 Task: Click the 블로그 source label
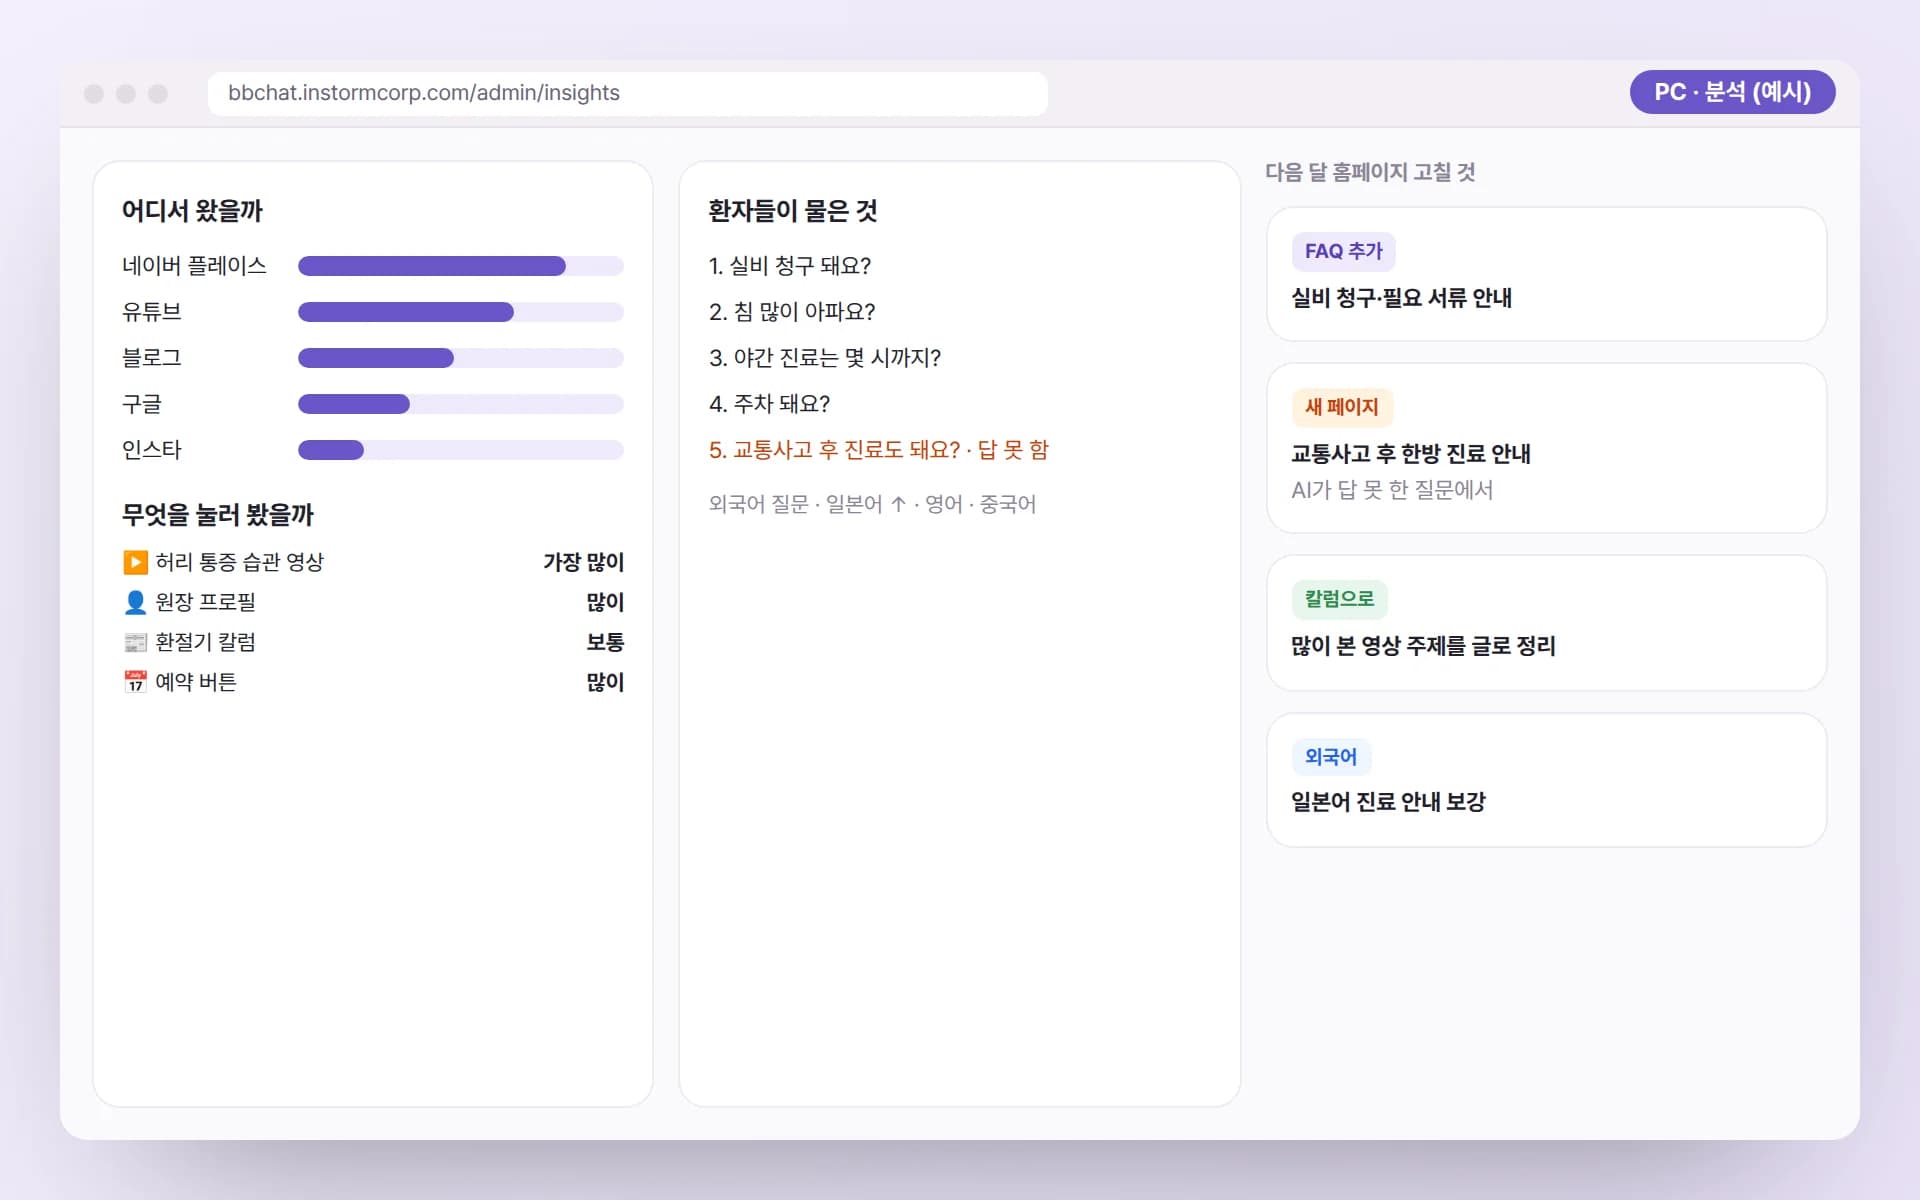pos(152,358)
